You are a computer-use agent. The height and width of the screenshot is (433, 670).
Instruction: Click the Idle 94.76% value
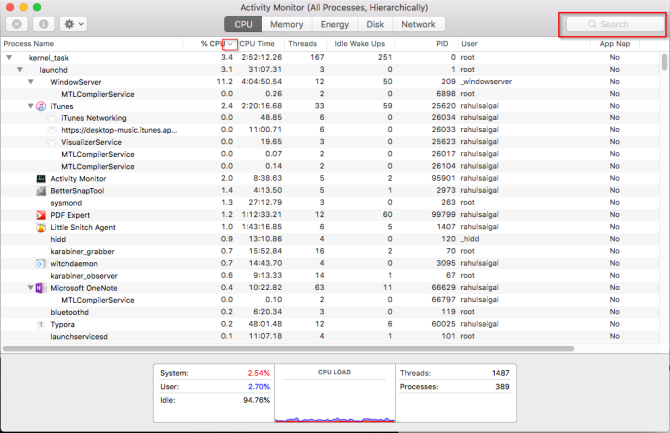256,401
